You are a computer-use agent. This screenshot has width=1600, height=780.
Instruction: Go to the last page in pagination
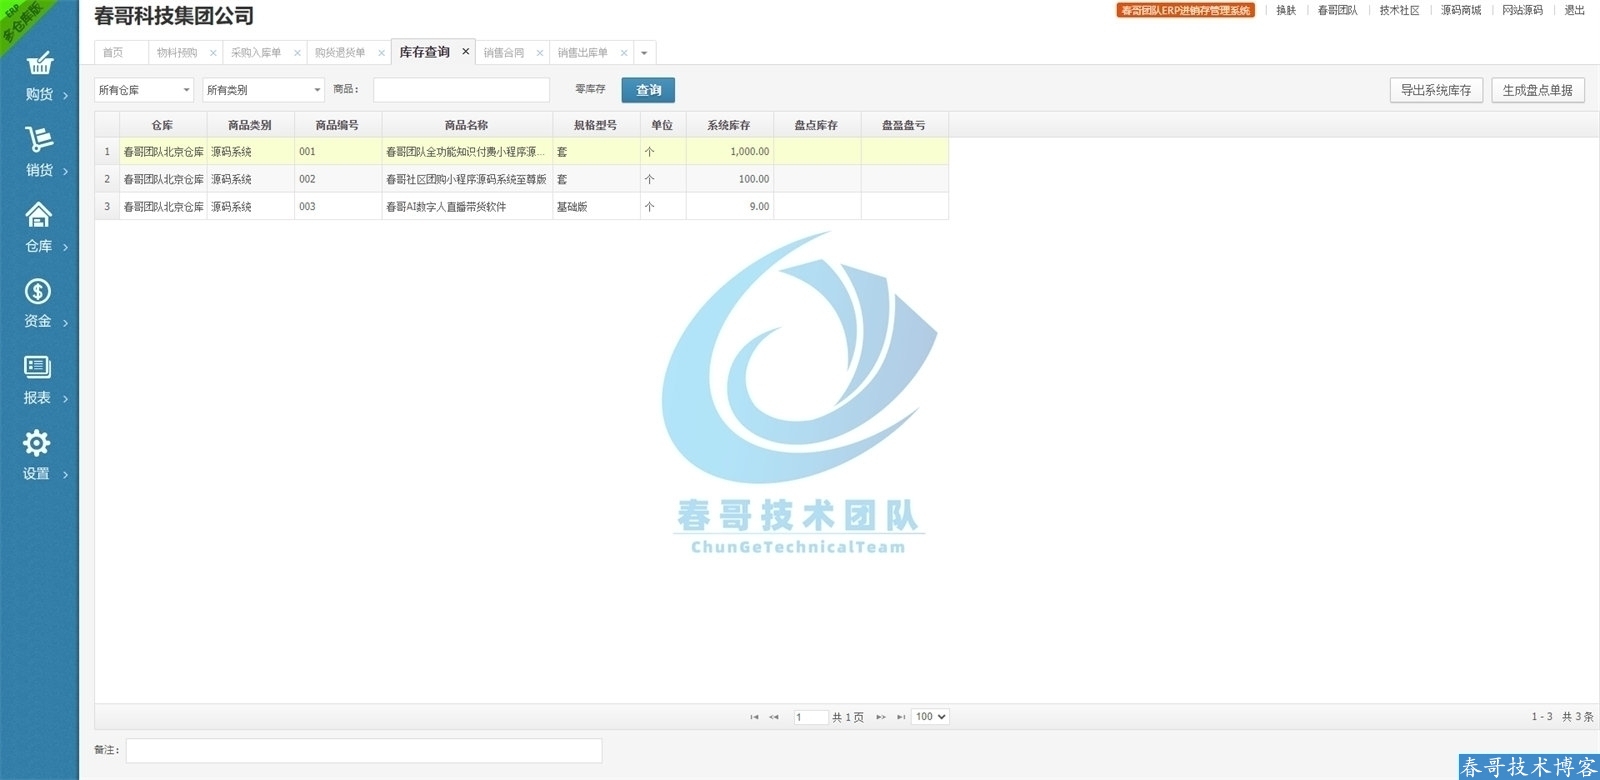[901, 717]
